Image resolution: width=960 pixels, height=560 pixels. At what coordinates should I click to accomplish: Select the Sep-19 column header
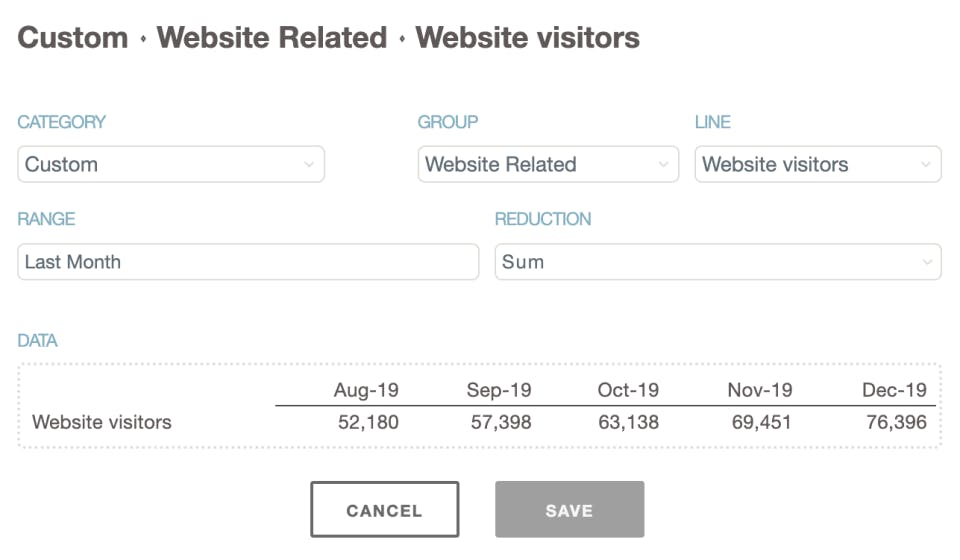coord(499,390)
